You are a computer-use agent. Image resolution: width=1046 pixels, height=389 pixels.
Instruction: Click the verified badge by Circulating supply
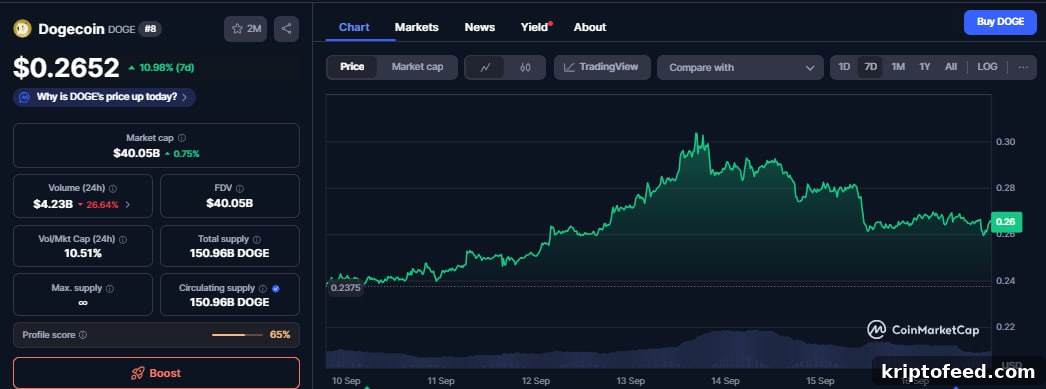[276, 289]
